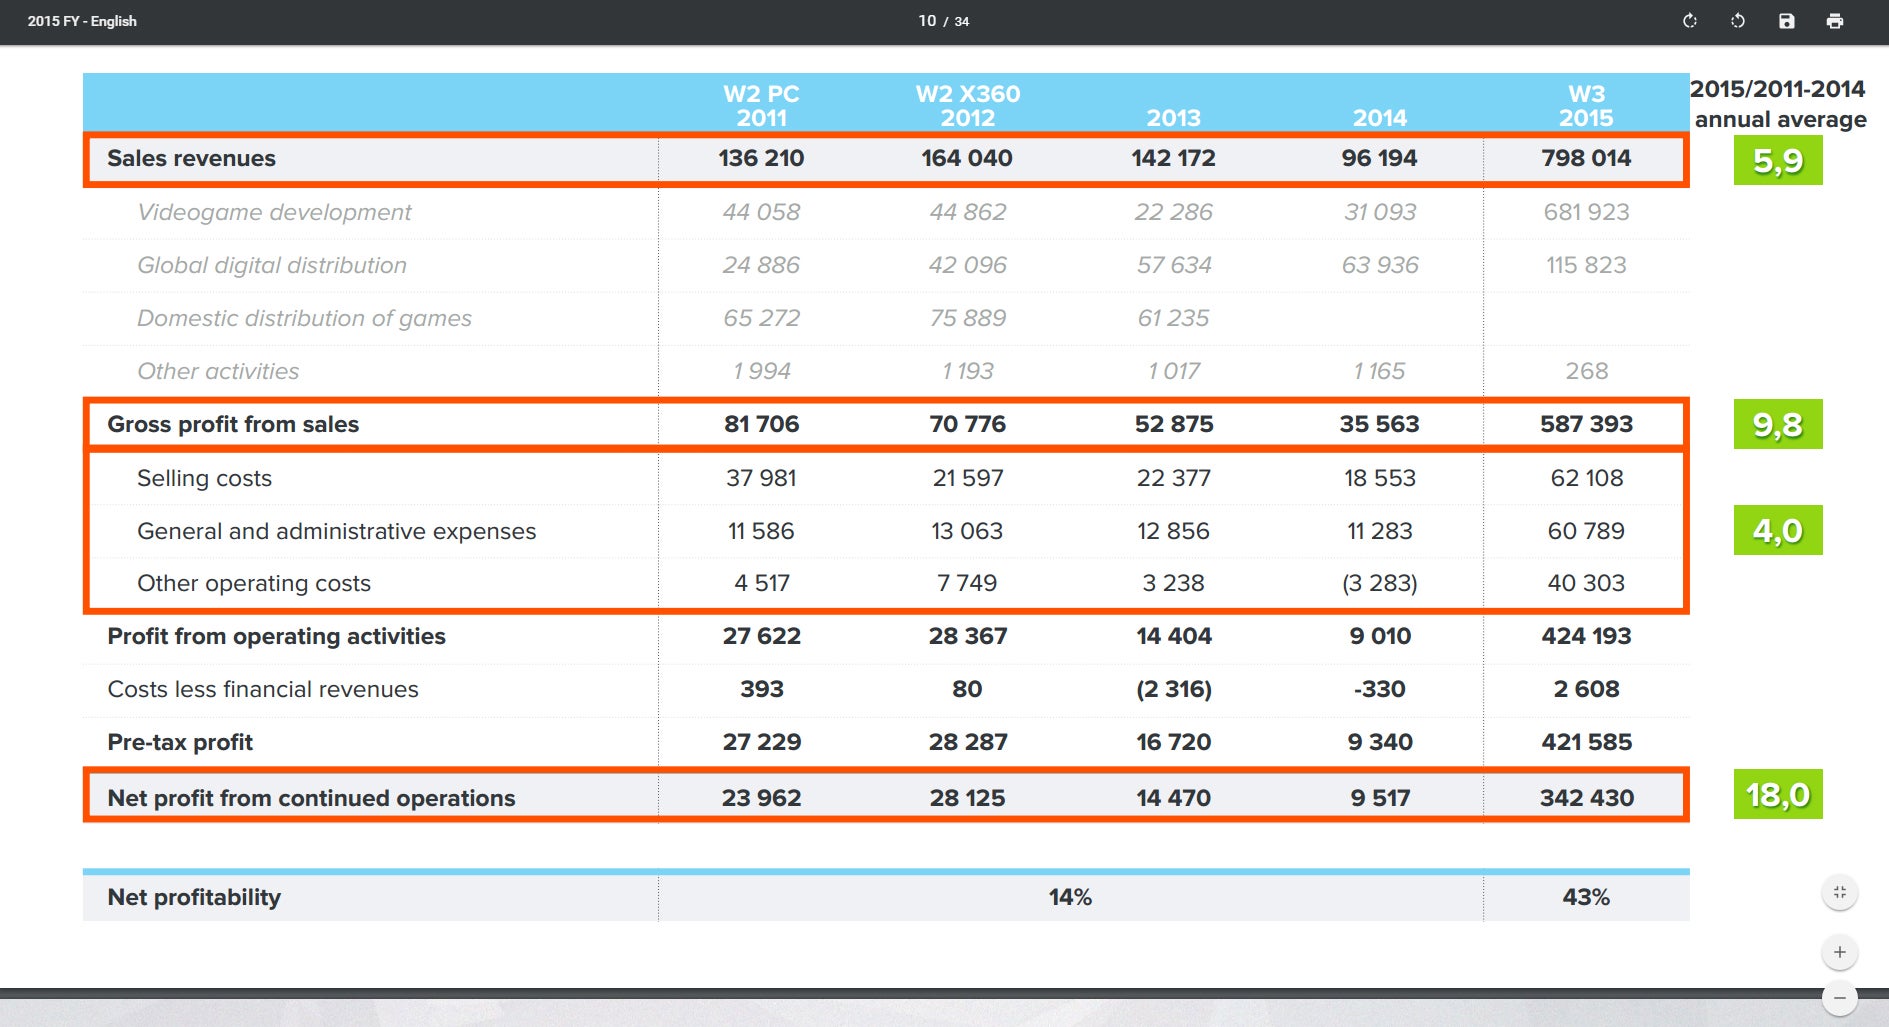Select domestic distribution value 65 272
The width and height of the screenshot is (1889, 1027).
[x=761, y=318]
